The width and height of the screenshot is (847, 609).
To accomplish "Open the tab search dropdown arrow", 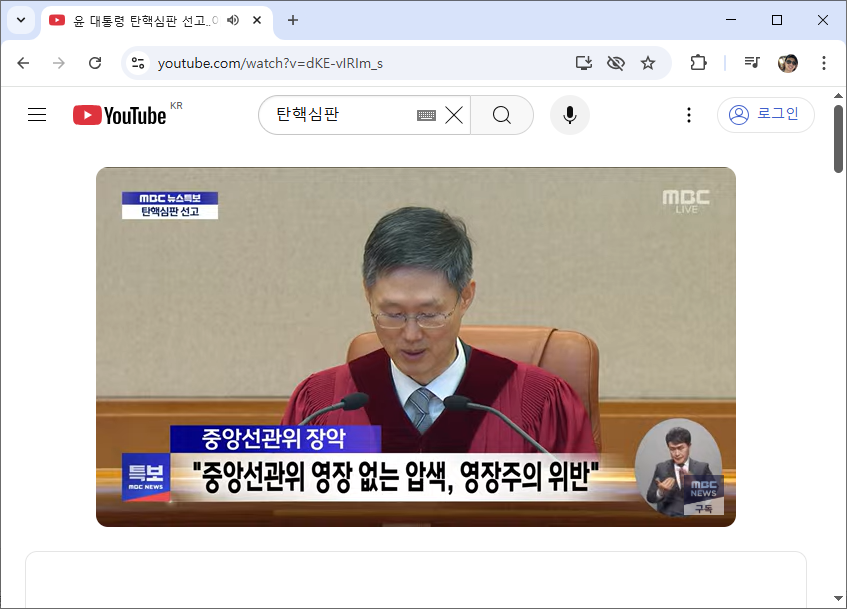I will point(21,21).
